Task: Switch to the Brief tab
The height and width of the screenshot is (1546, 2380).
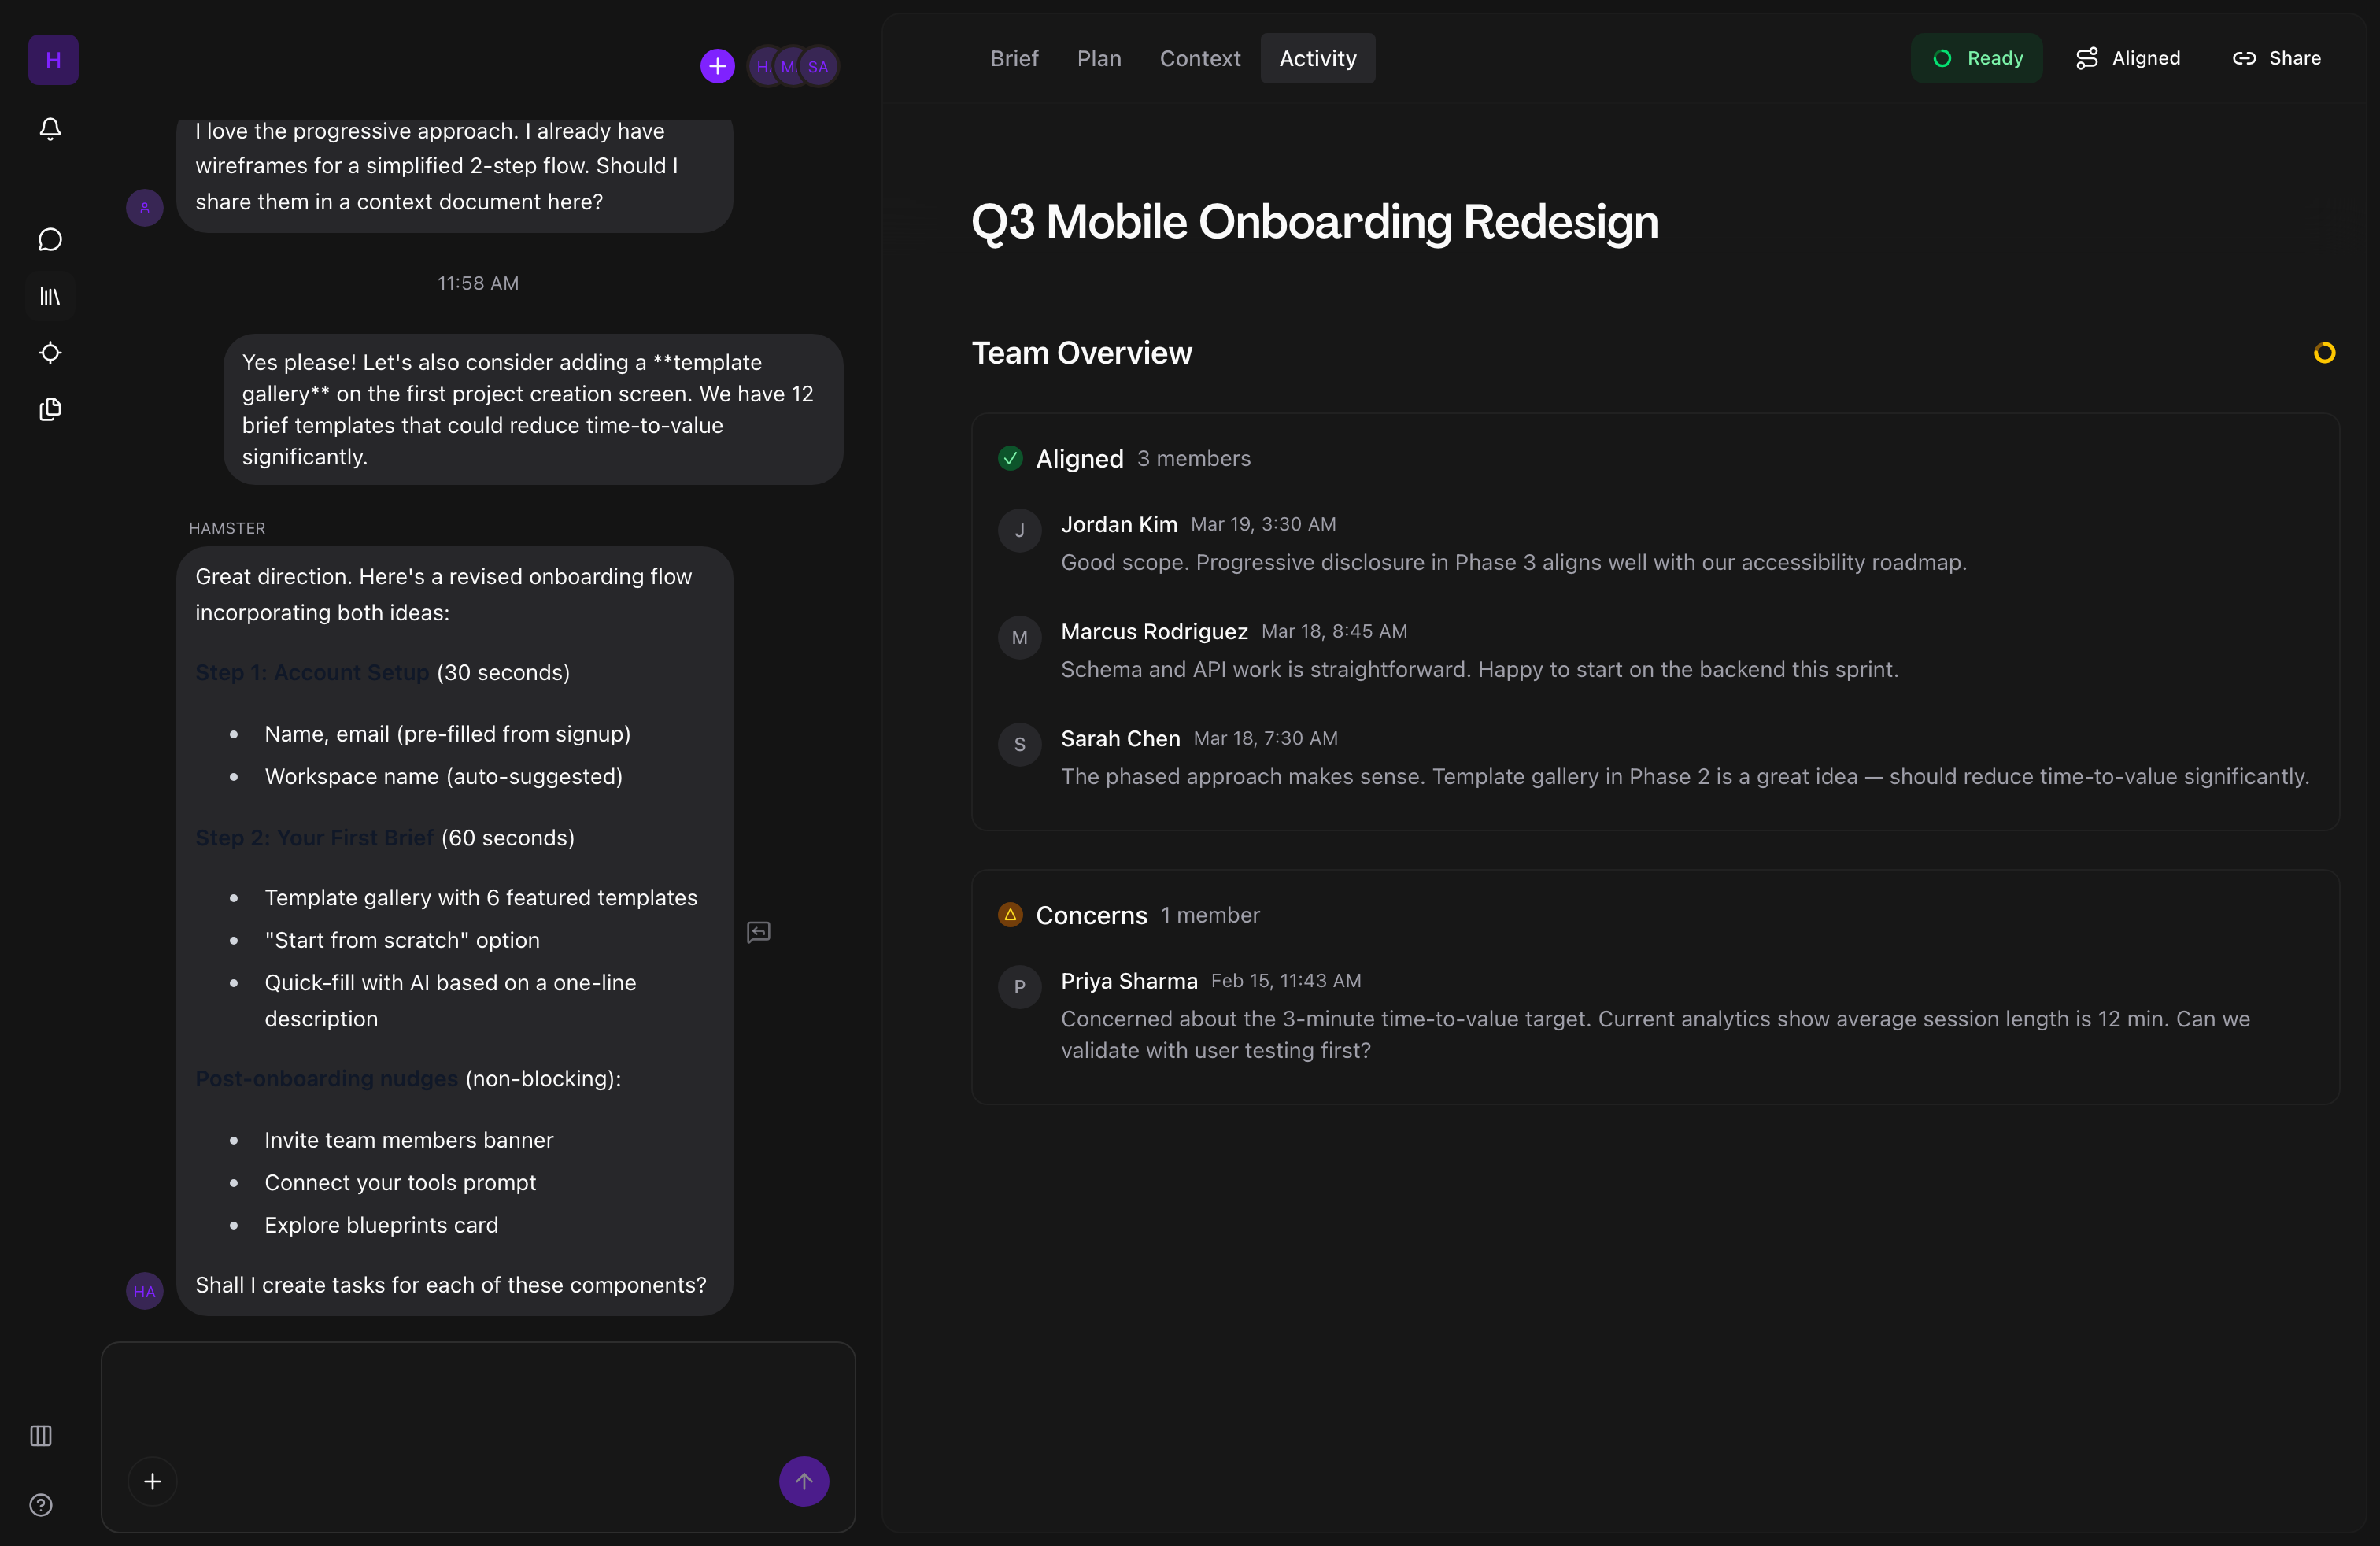Action: (x=1014, y=58)
